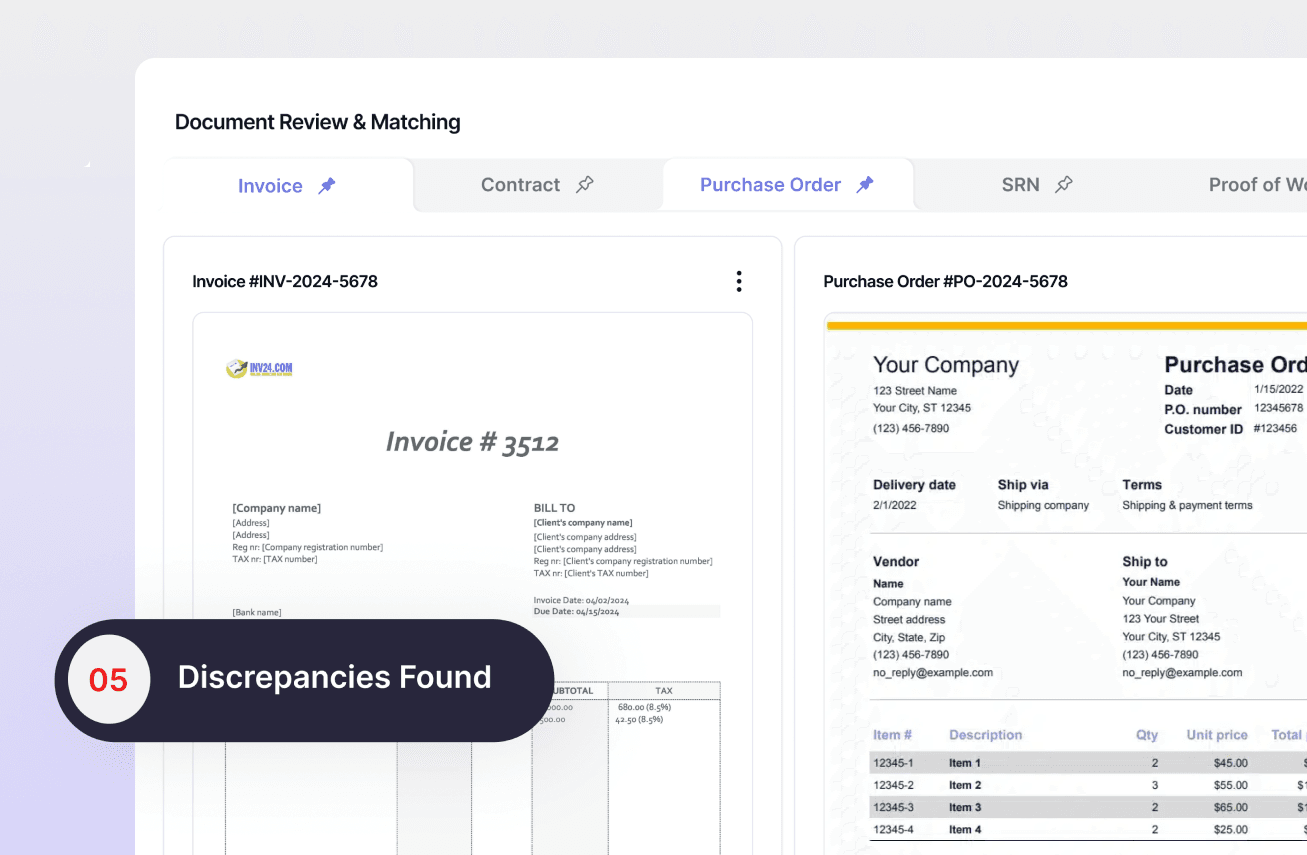Open the invoice document preview thumbnail
1307x855 pixels.
[472, 584]
